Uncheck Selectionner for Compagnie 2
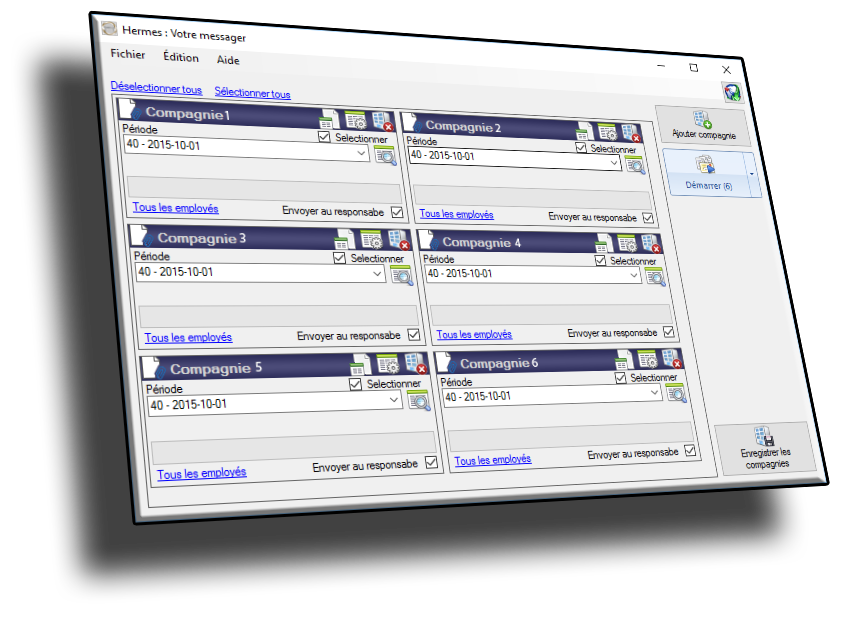This screenshot has width=850, height=628. (581, 148)
